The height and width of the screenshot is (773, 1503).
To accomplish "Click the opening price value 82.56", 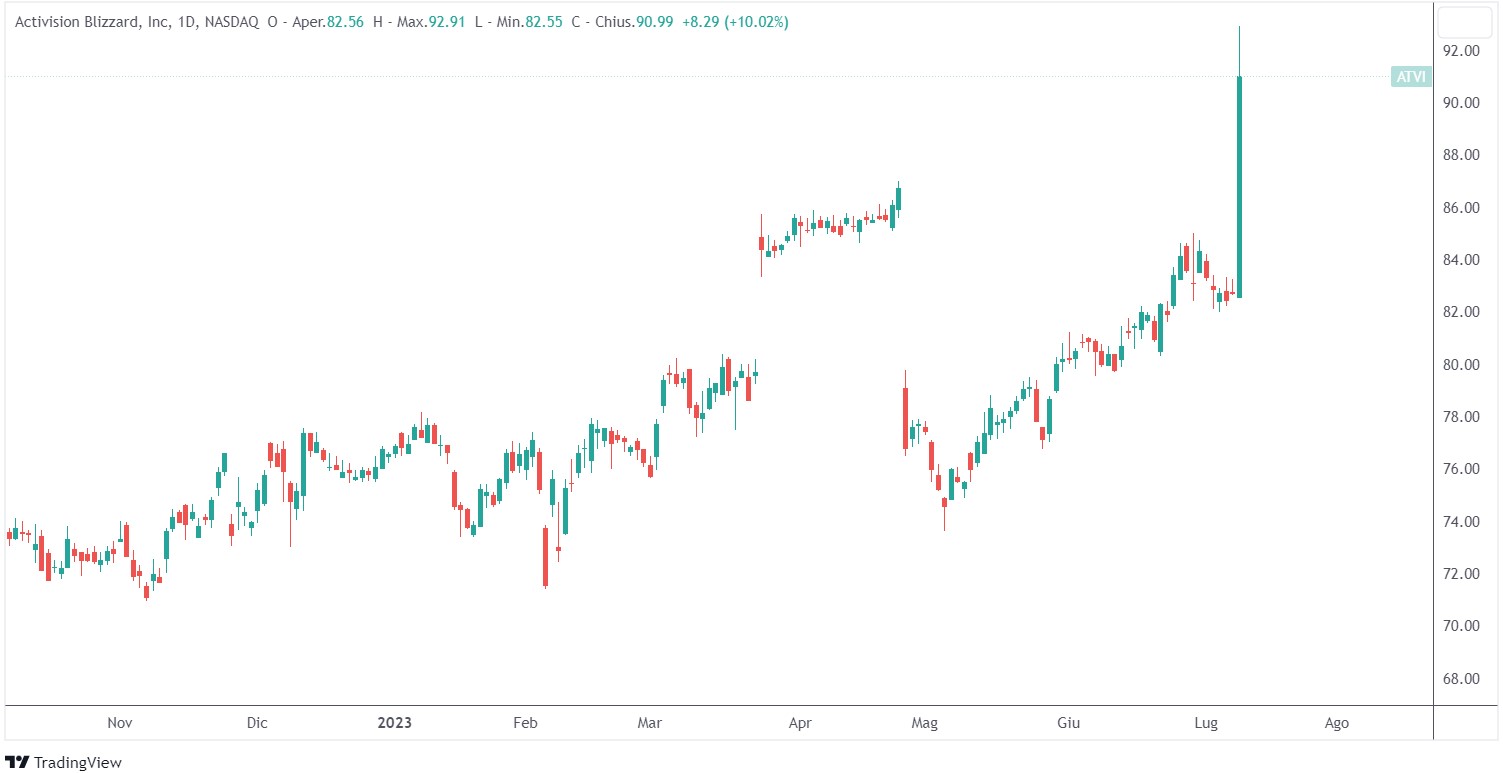I will click(346, 22).
